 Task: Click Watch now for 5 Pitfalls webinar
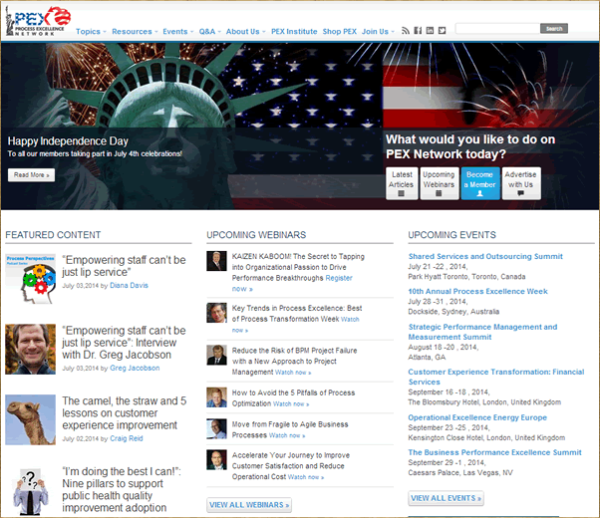(x=291, y=404)
